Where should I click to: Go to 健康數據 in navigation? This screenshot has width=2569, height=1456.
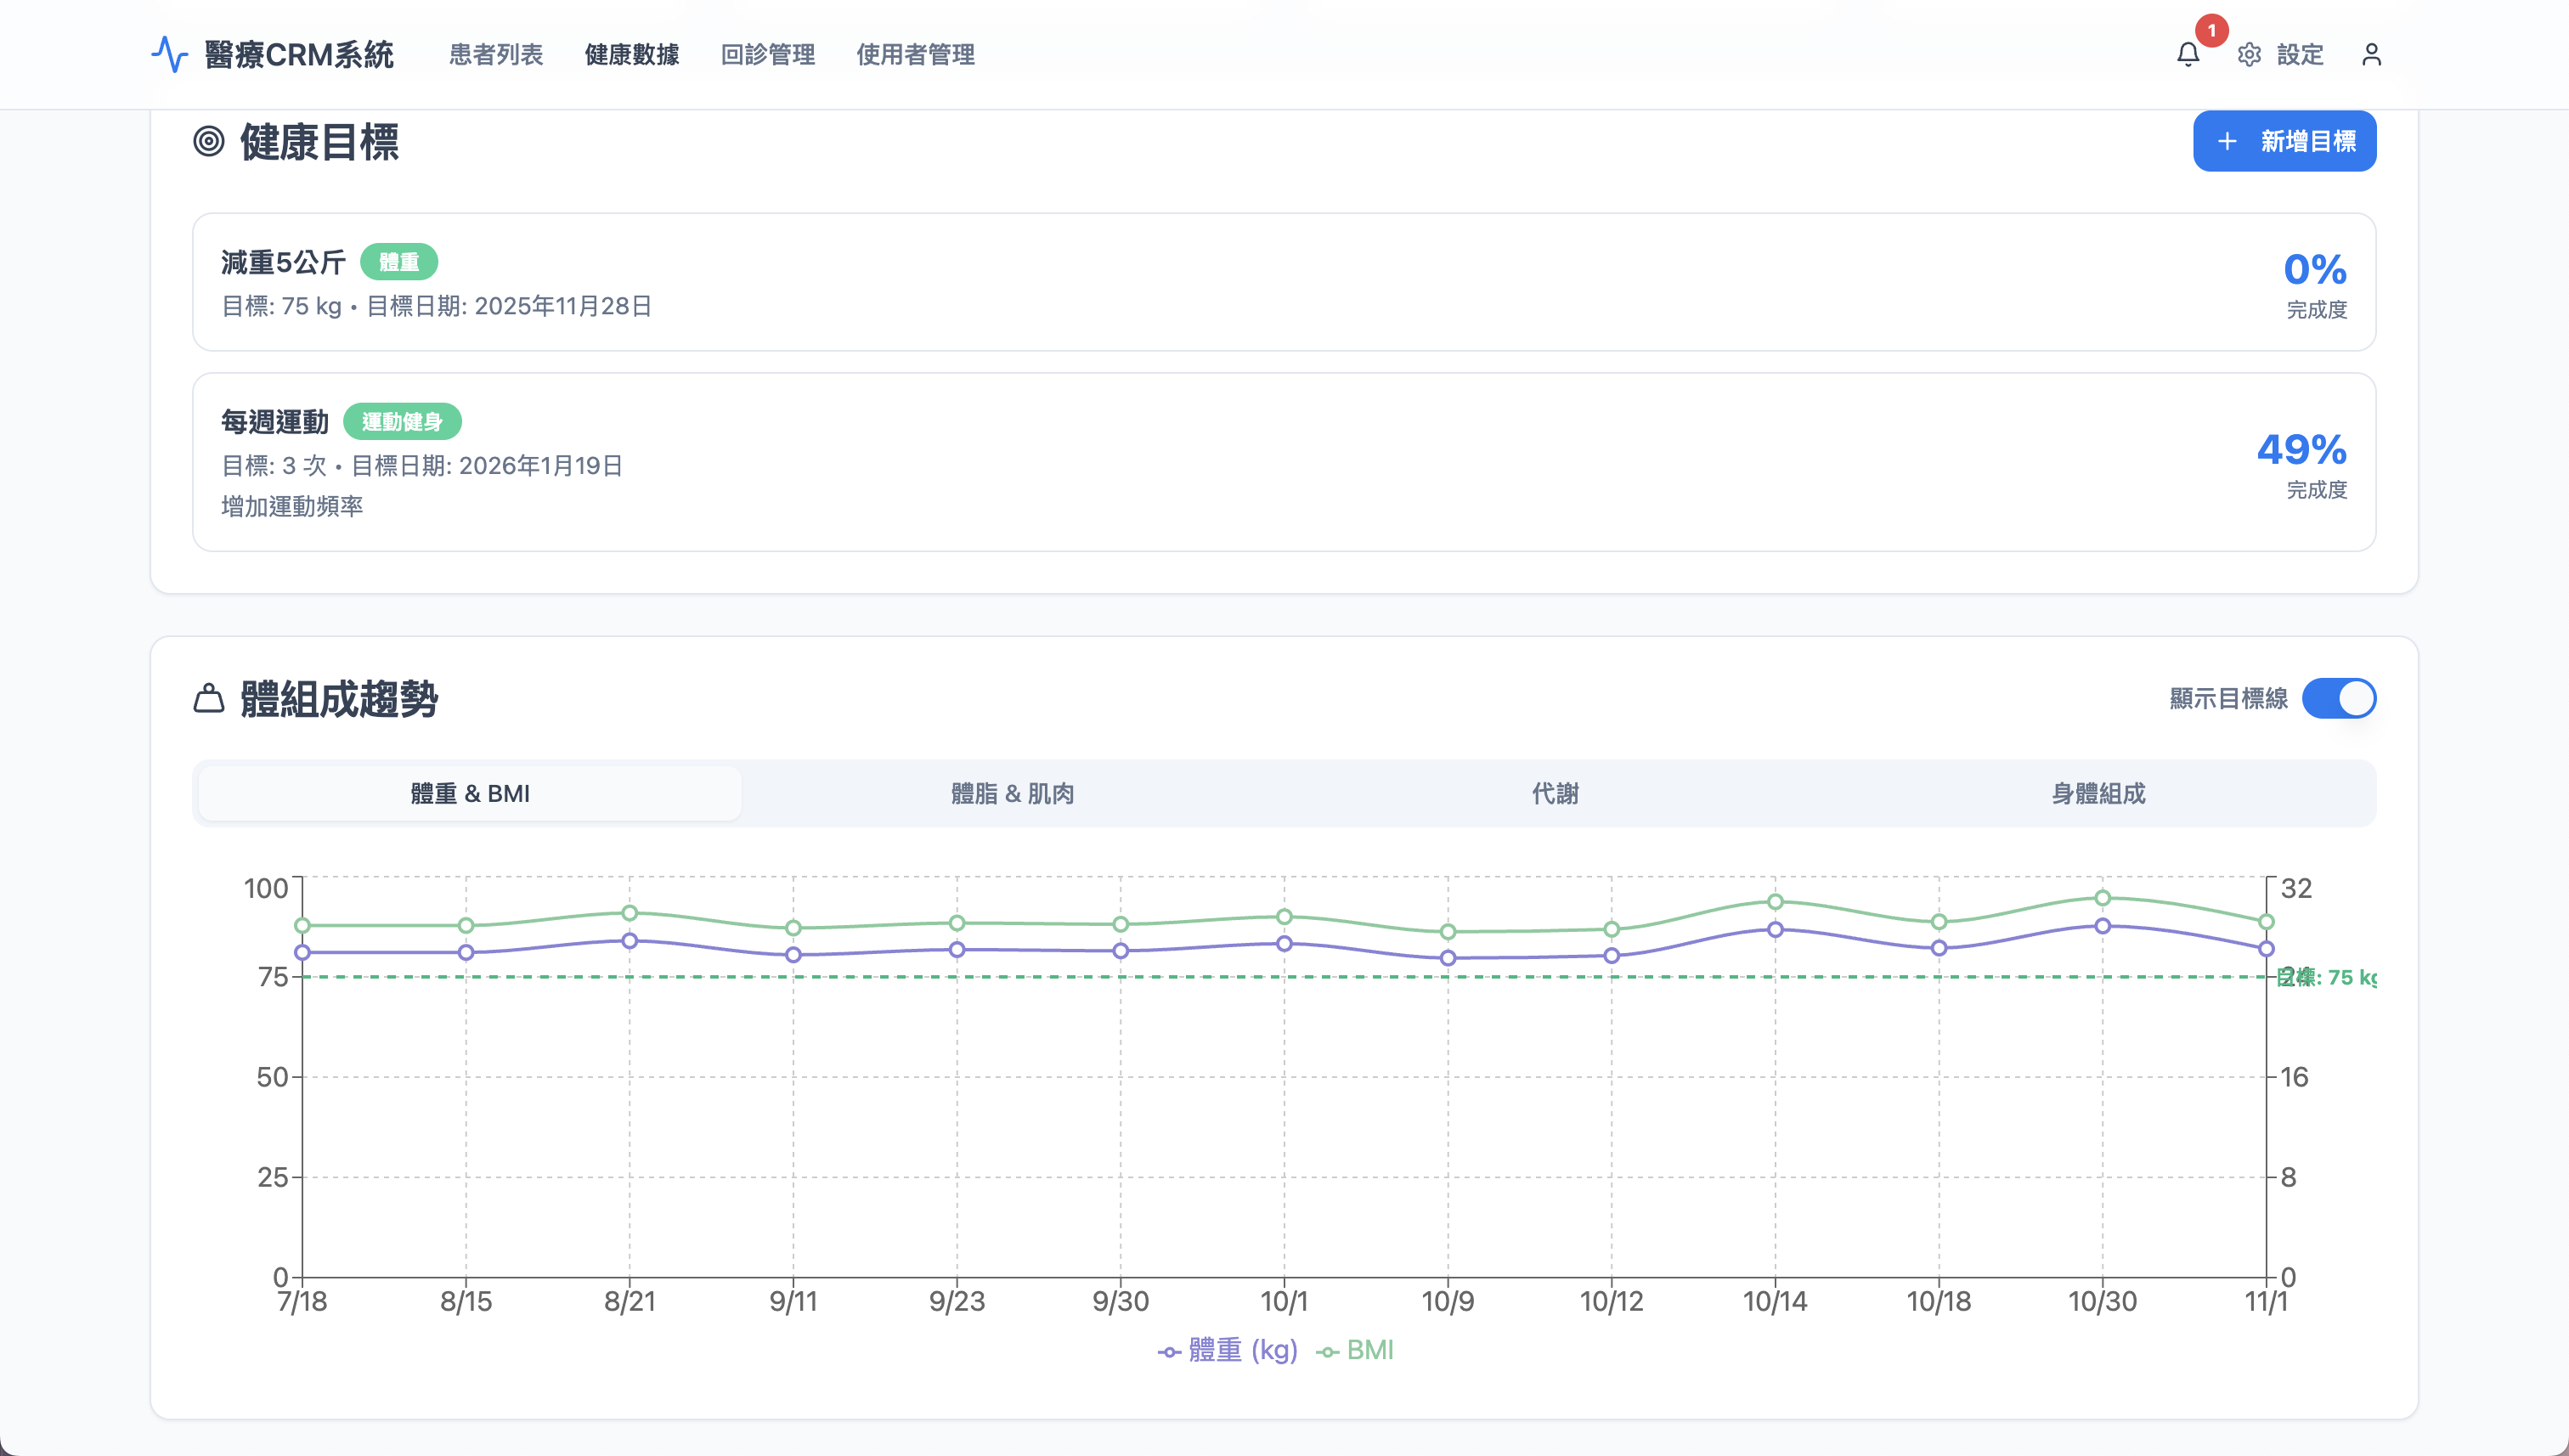(x=632, y=54)
